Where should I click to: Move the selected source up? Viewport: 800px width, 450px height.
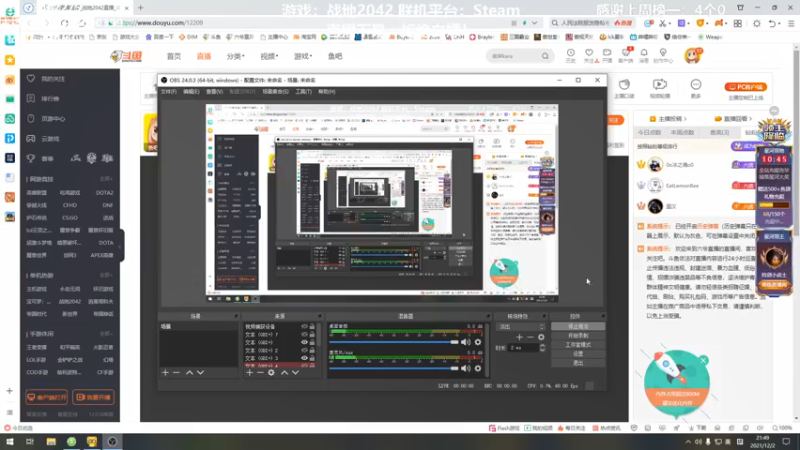[x=284, y=372]
